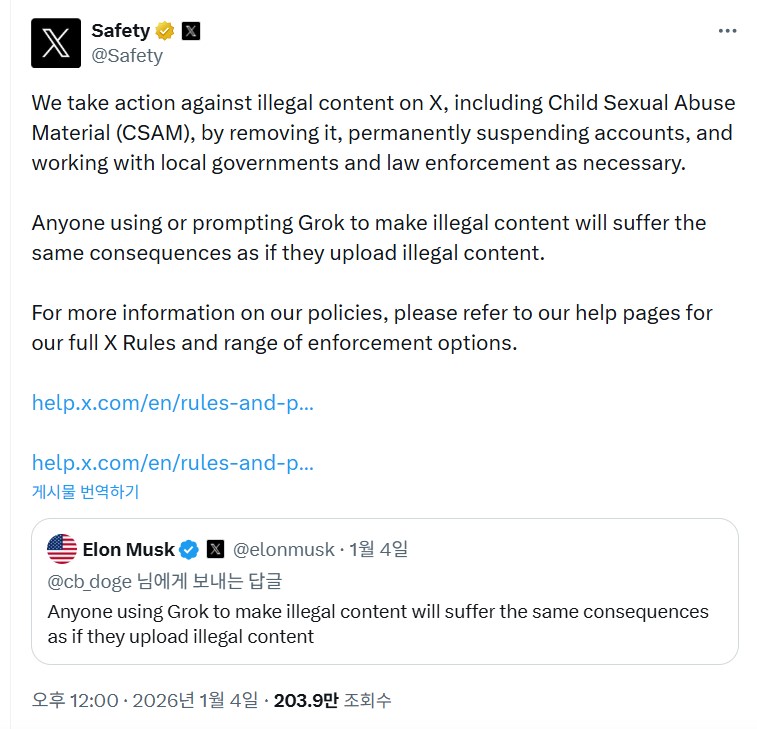Click the Safety account X logo avatar
Screen dimensions: 757x729
pyautogui.click(x=56, y=43)
